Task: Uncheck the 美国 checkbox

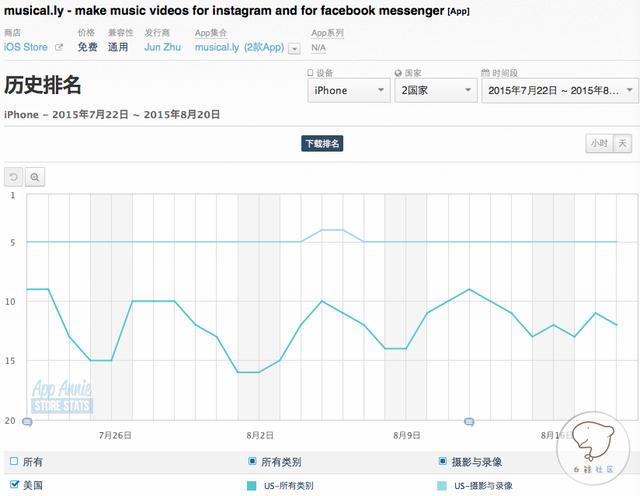Action: tap(14, 485)
